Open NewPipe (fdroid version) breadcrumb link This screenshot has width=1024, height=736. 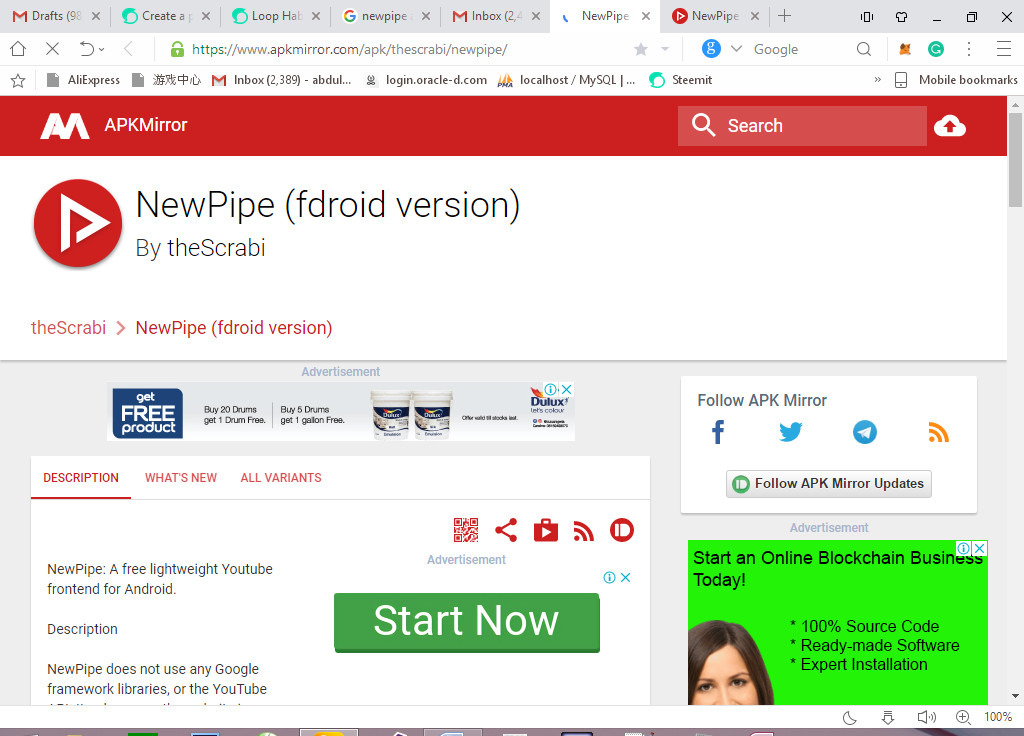[234, 328]
